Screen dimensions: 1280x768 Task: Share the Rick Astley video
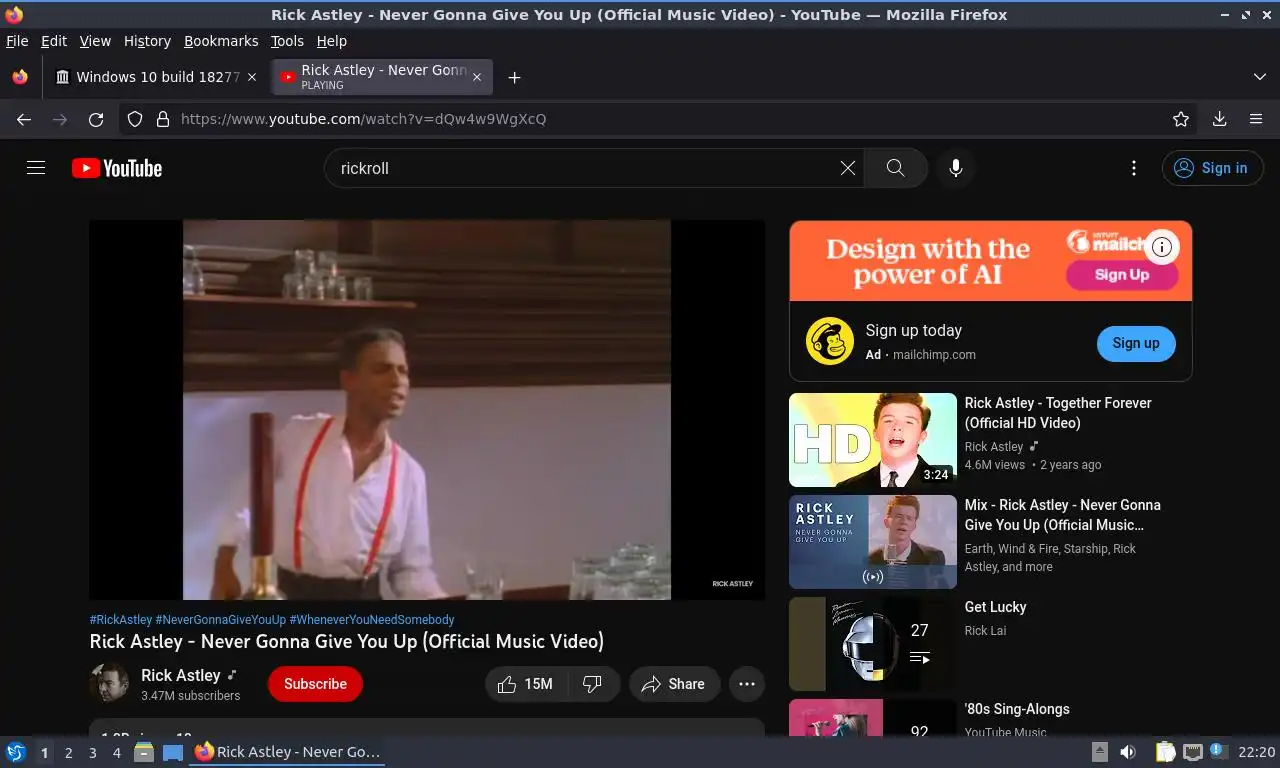coord(674,684)
